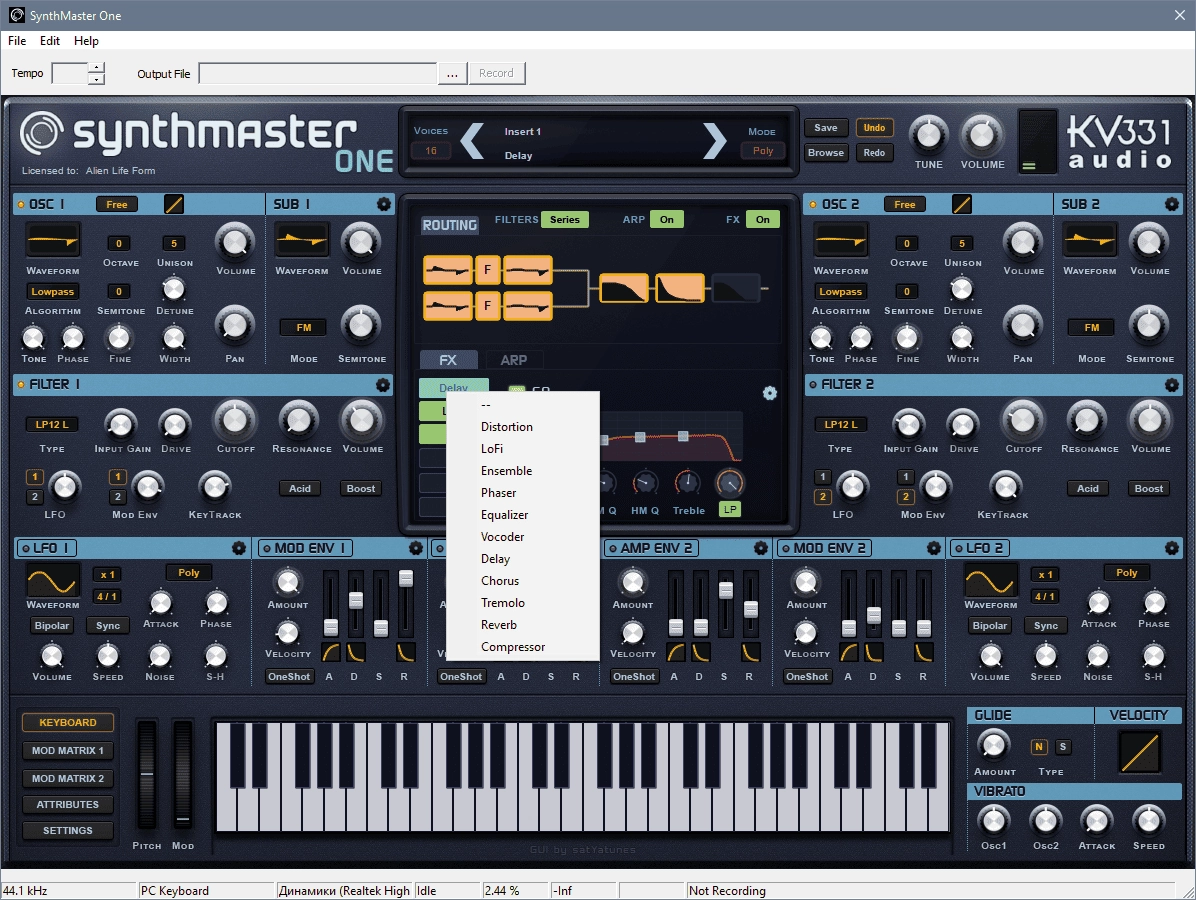
Task: Open the LFO 1 settings gear
Action: pos(239,548)
